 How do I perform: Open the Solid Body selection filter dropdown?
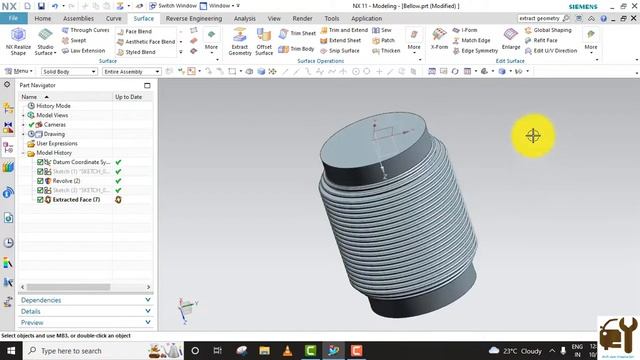tap(69, 71)
